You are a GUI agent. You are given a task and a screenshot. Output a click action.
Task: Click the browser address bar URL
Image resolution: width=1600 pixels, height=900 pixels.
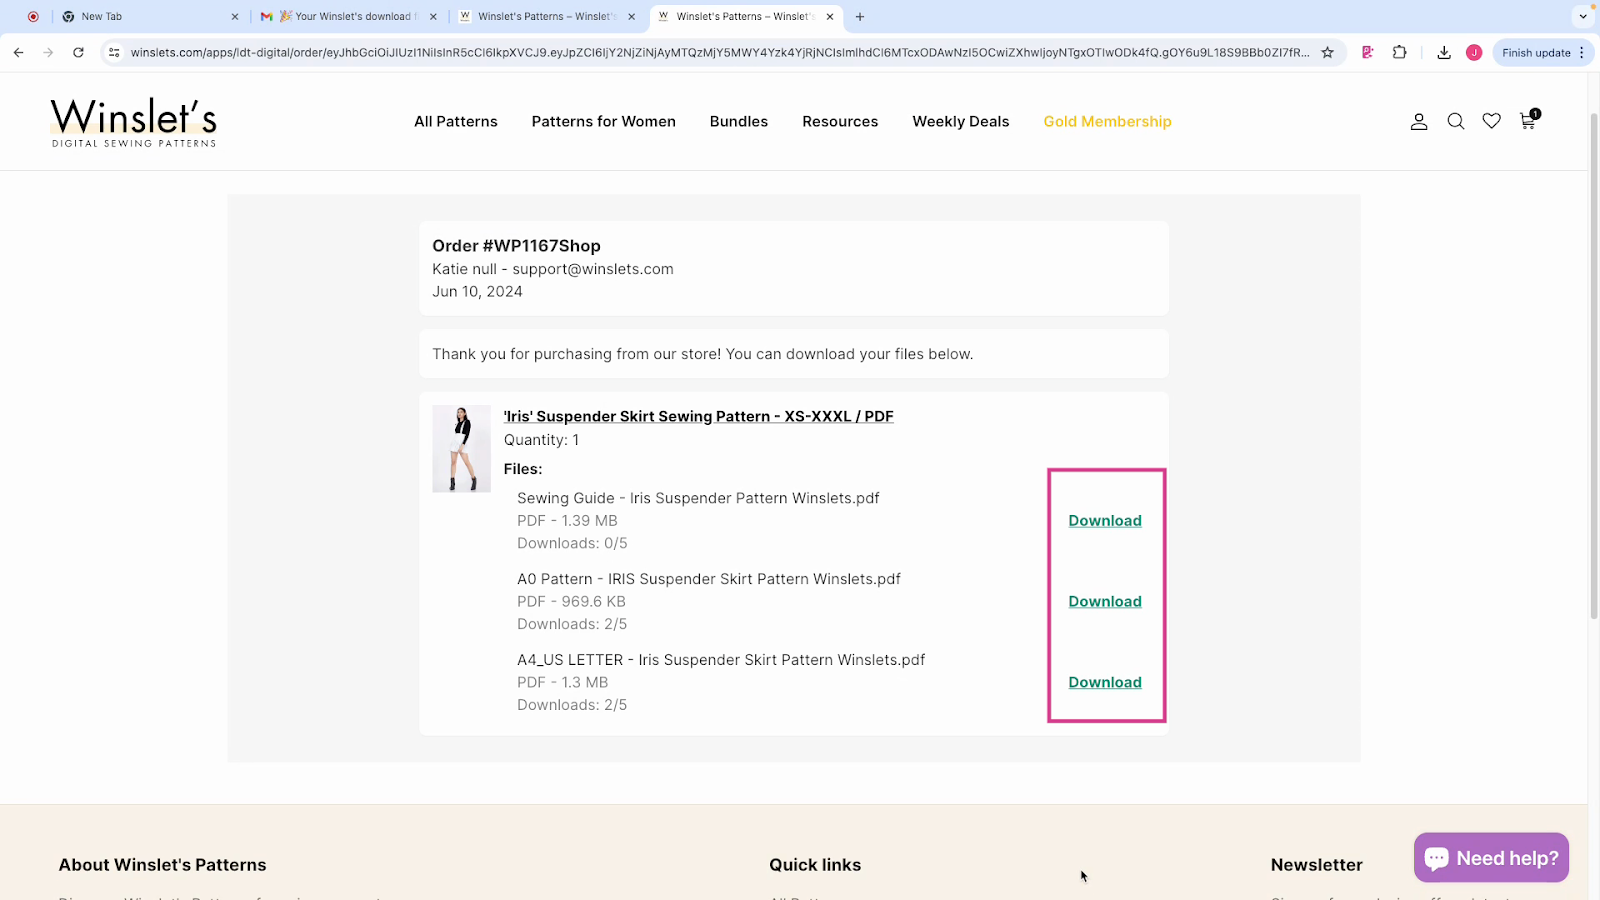click(x=720, y=53)
